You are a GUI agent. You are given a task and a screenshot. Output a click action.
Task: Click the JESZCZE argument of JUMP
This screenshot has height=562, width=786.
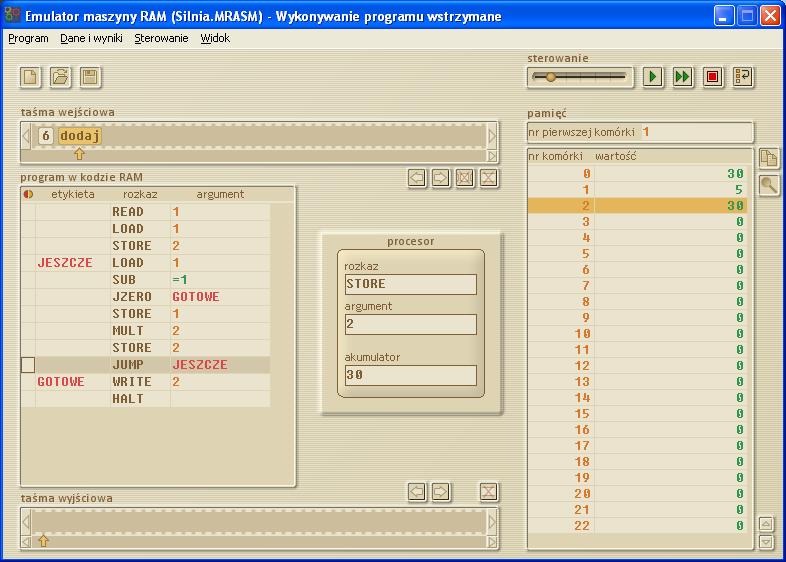point(200,365)
